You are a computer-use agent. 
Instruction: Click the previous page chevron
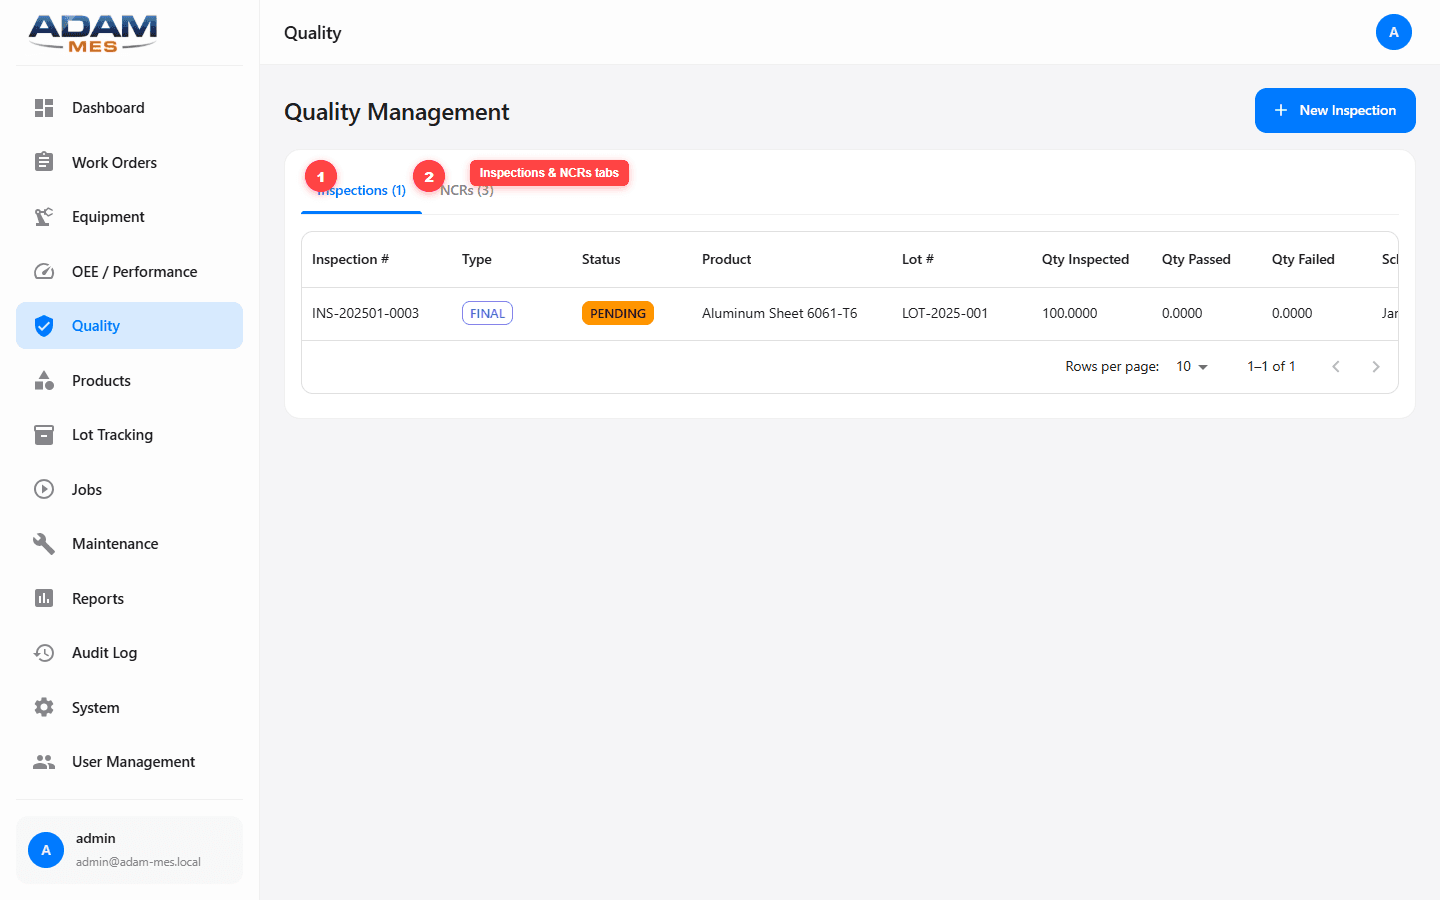(x=1336, y=366)
